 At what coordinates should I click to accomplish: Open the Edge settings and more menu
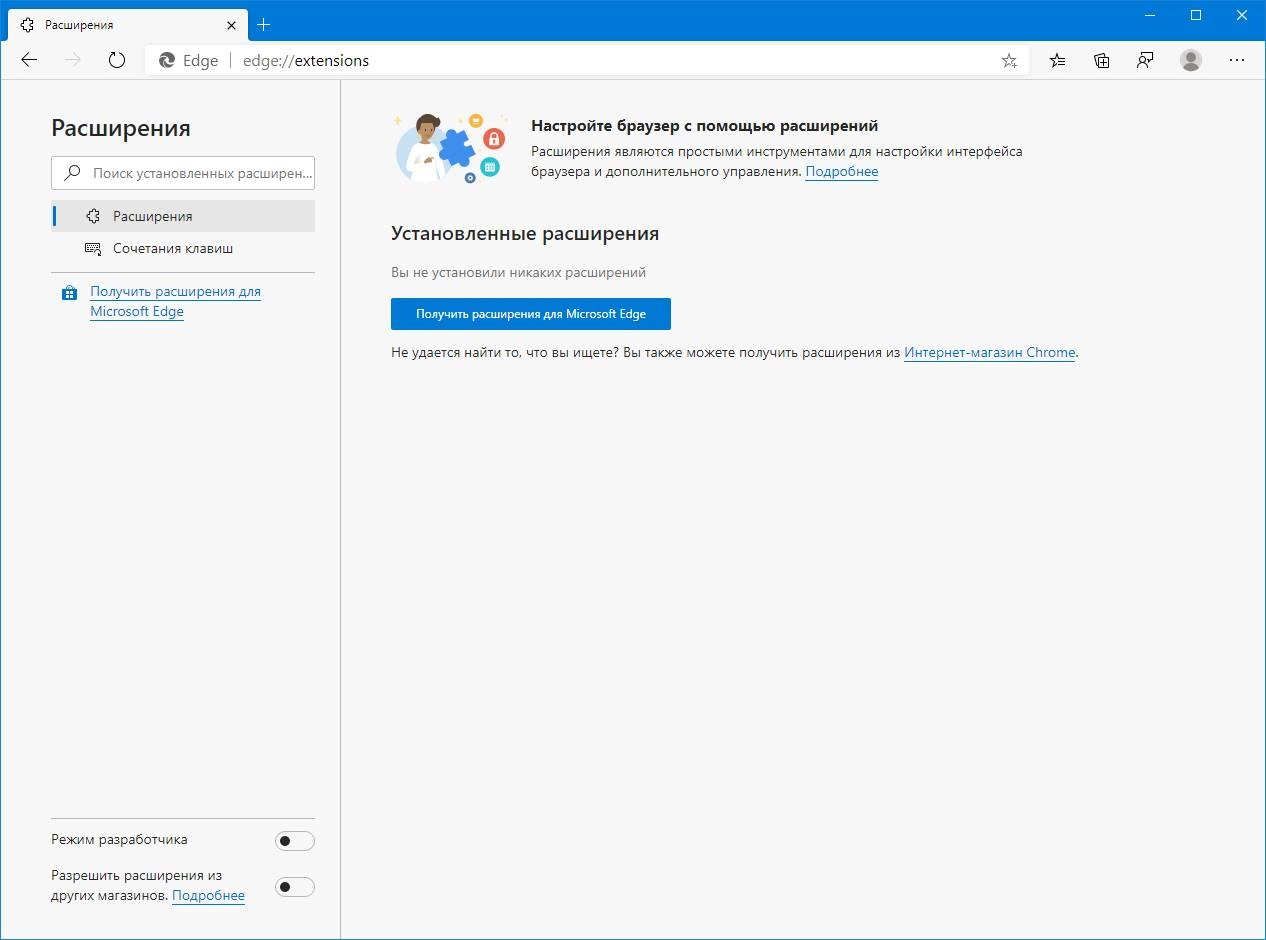(1237, 60)
